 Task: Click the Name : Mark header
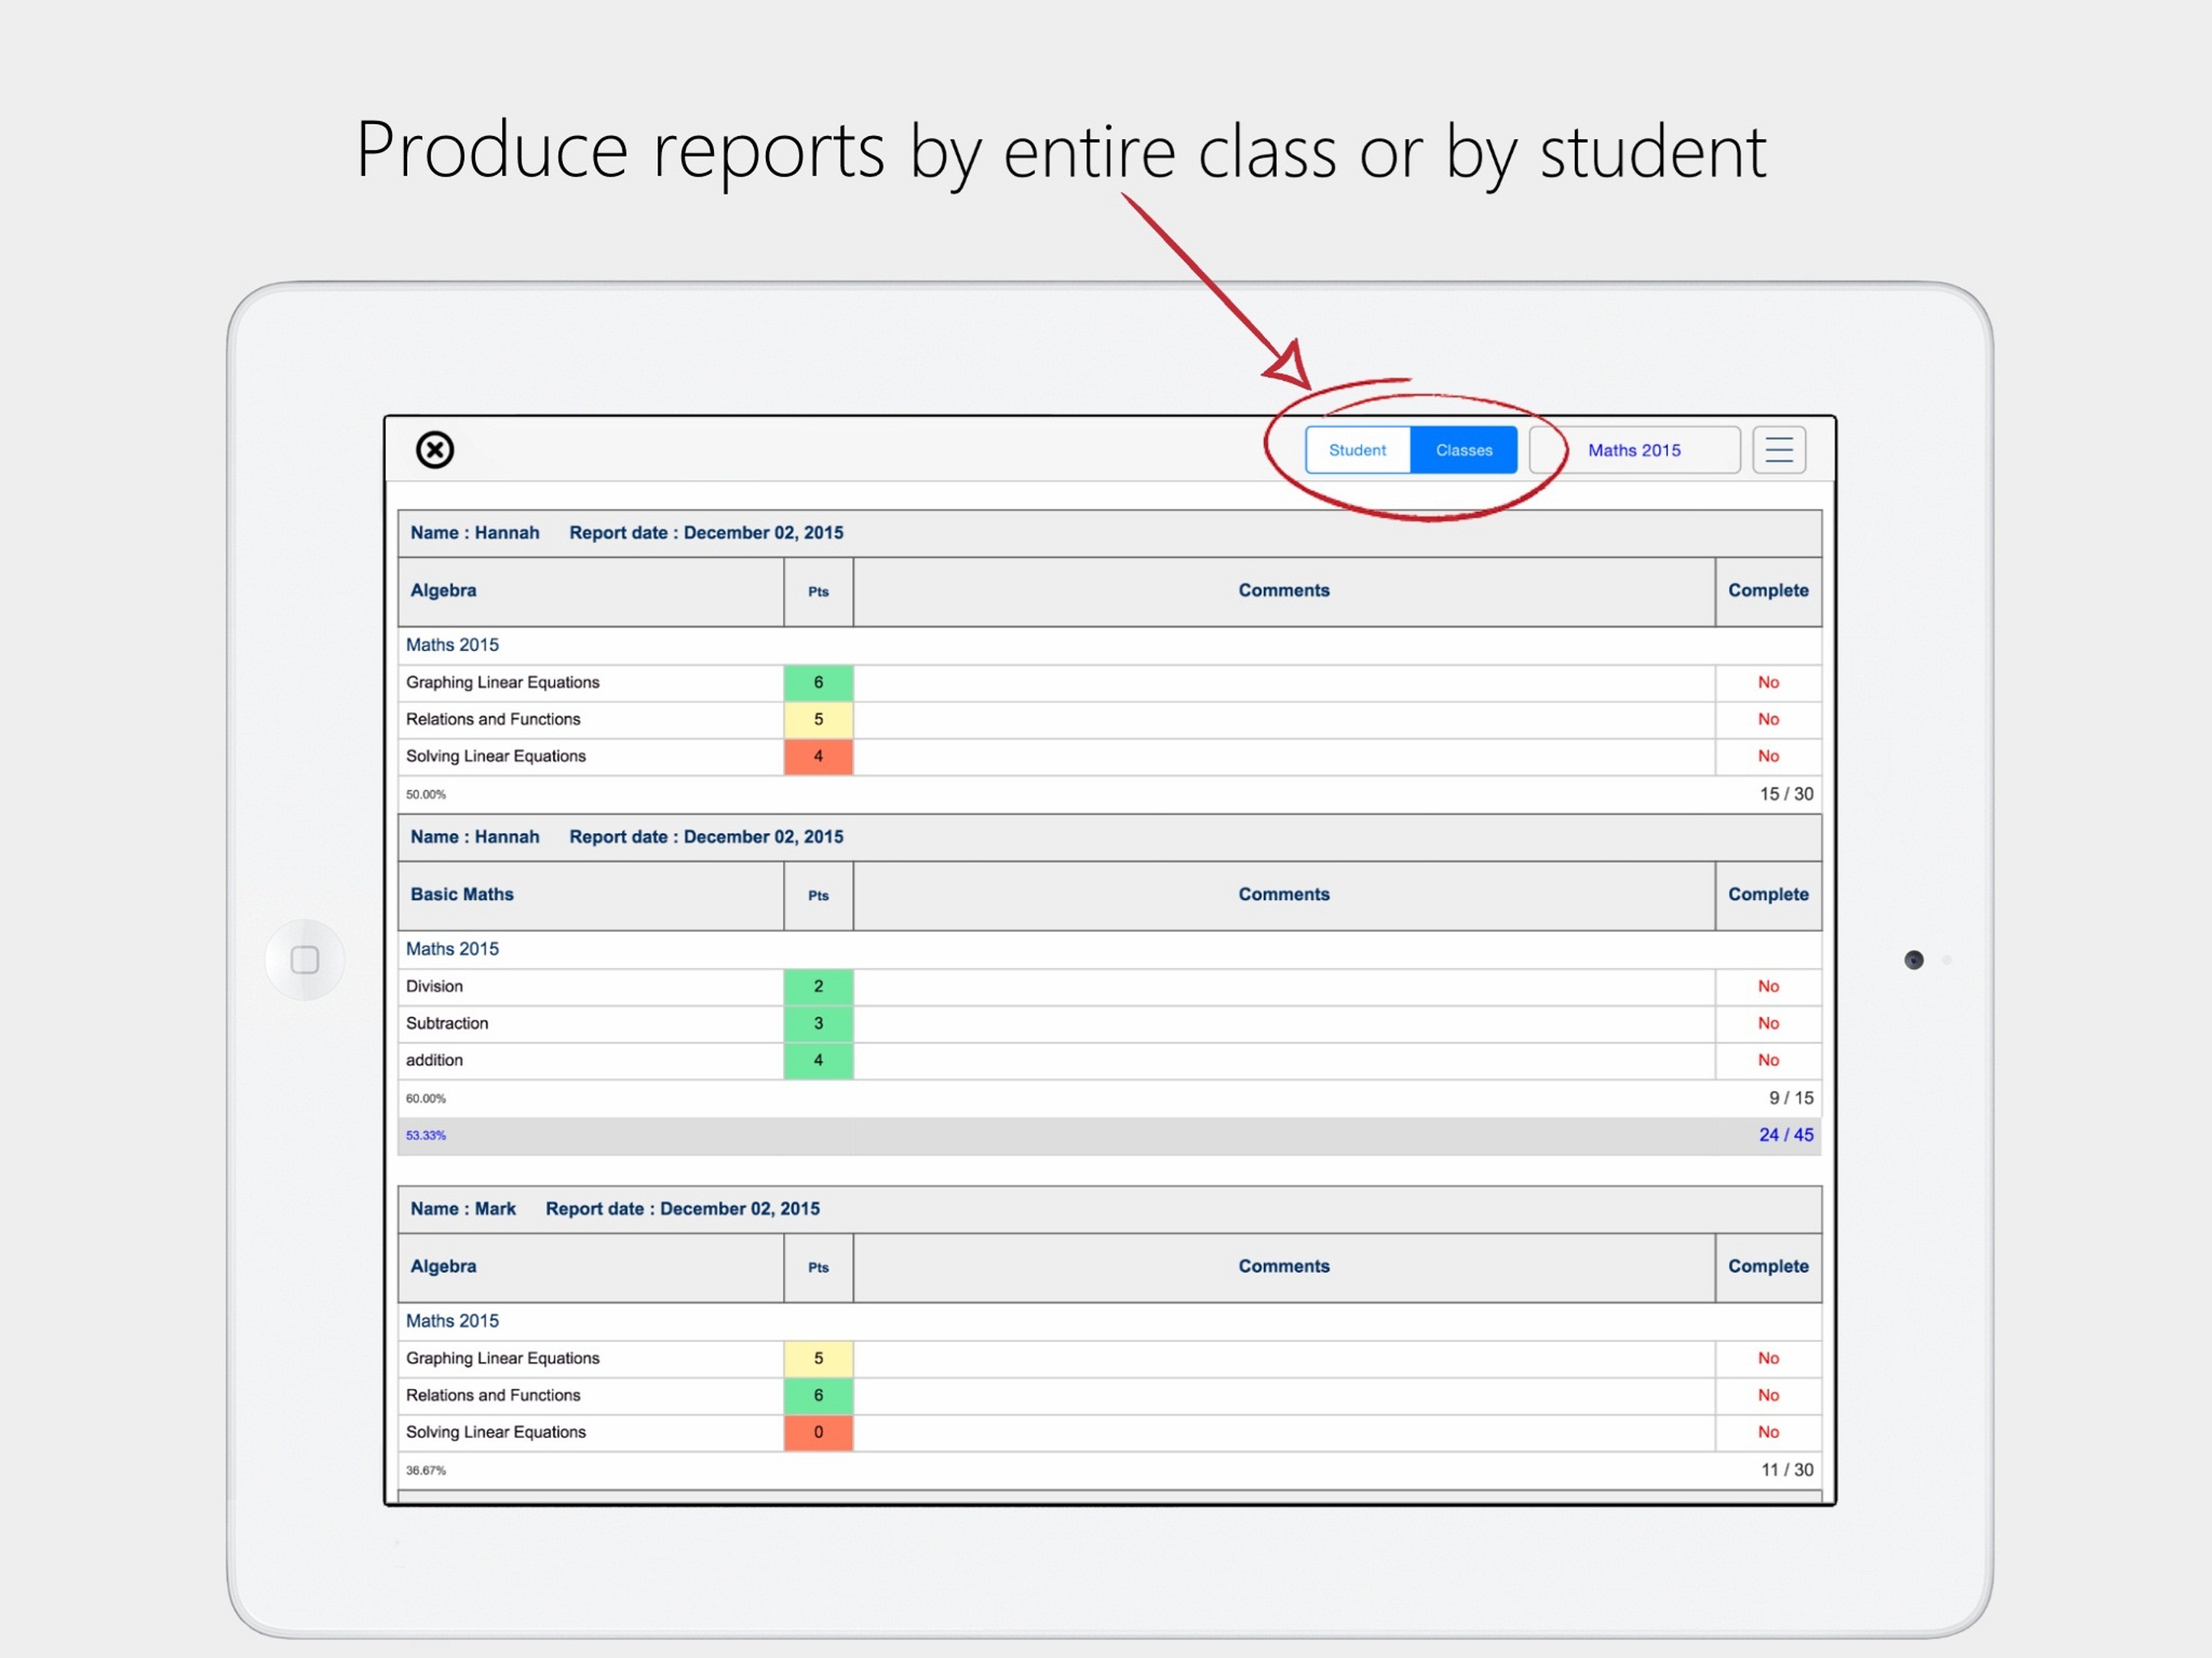[463, 1209]
